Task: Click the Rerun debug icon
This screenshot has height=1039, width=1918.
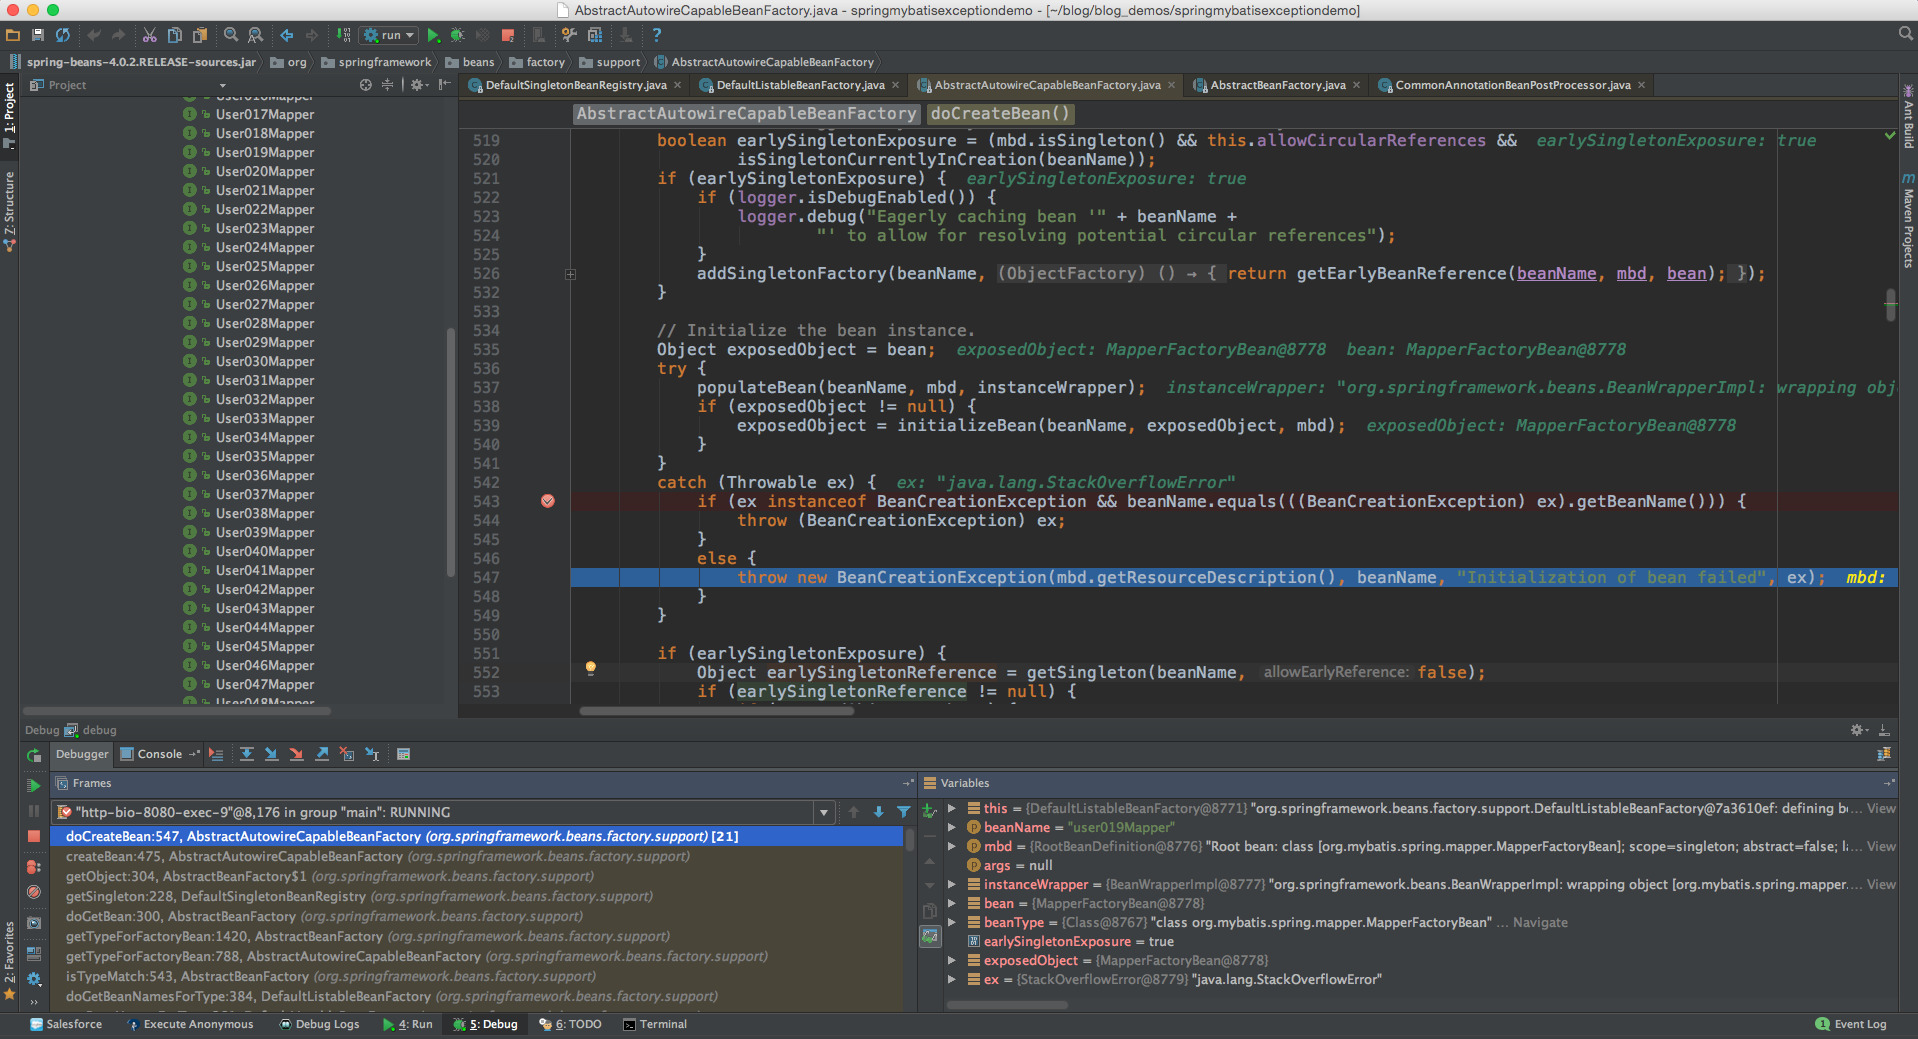Action: tap(33, 755)
